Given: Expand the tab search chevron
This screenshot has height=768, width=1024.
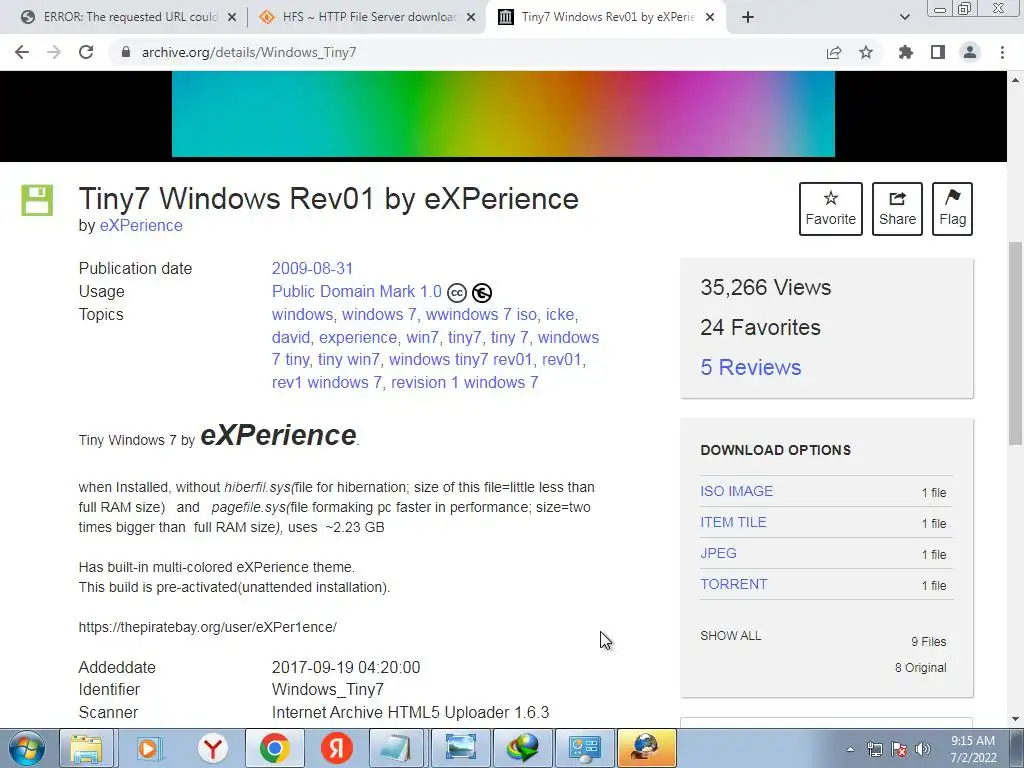Looking at the screenshot, I should pyautogui.click(x=904, y=17).
